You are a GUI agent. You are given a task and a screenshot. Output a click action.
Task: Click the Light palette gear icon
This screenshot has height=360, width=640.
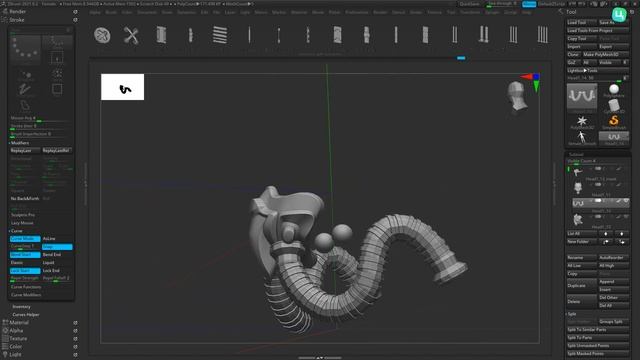coord(75,355)
